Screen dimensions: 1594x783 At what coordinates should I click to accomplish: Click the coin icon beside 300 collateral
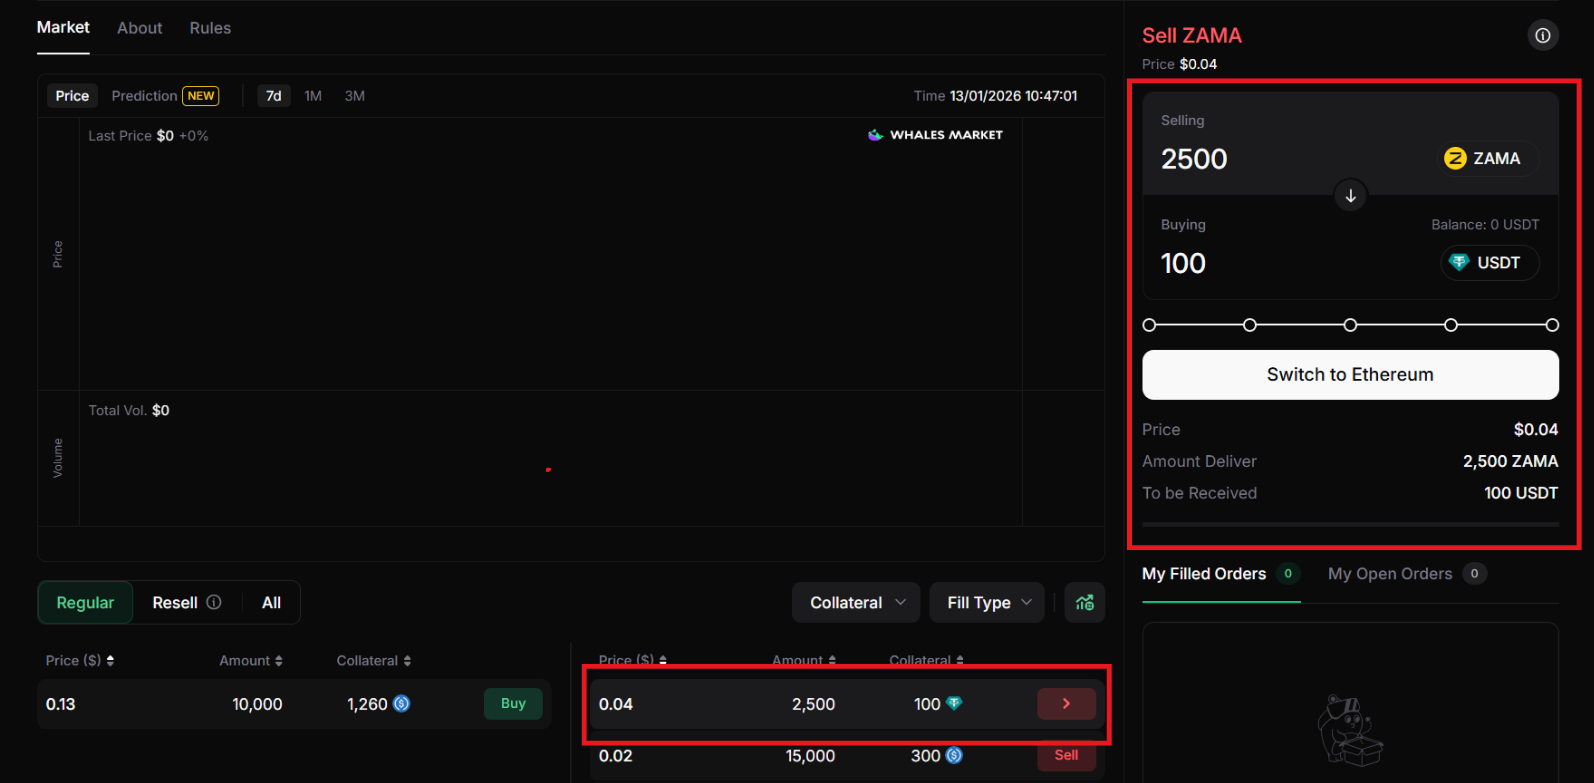pyautogui.click(x=954, y=755)
